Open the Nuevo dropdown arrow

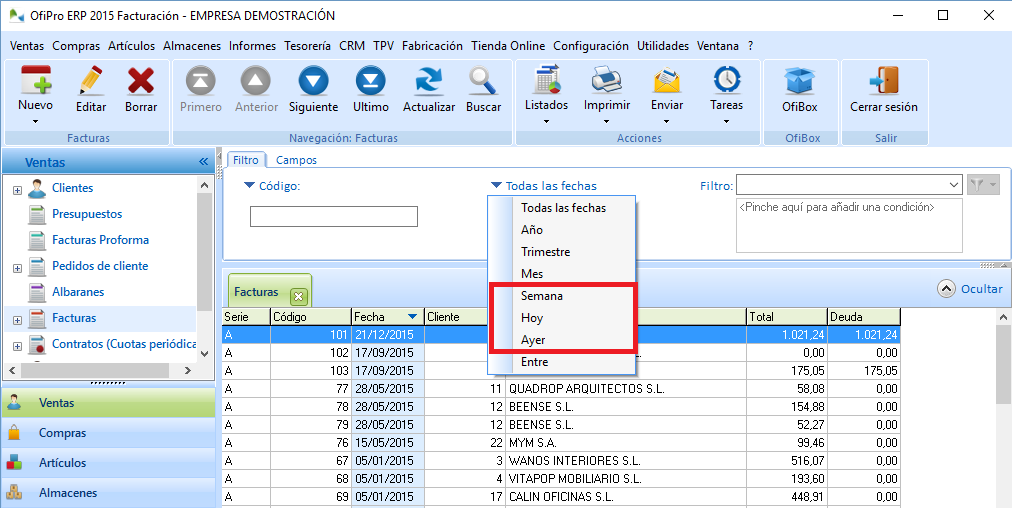35,122
